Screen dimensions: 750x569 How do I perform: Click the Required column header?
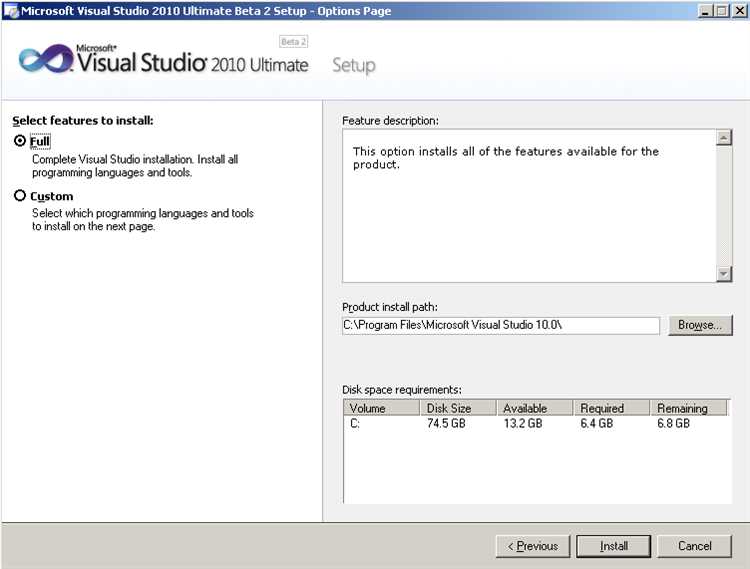(611, 408)
